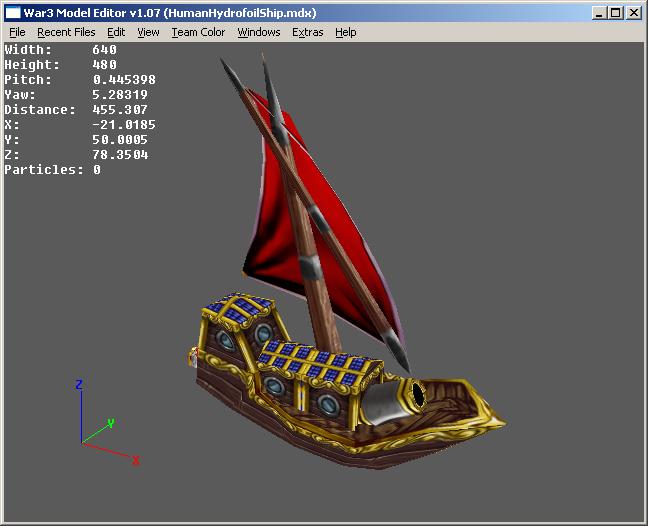The height and width of the screenshot is (526, 648).
Task: Click the application icon in title bar
Action: point(13,13)
